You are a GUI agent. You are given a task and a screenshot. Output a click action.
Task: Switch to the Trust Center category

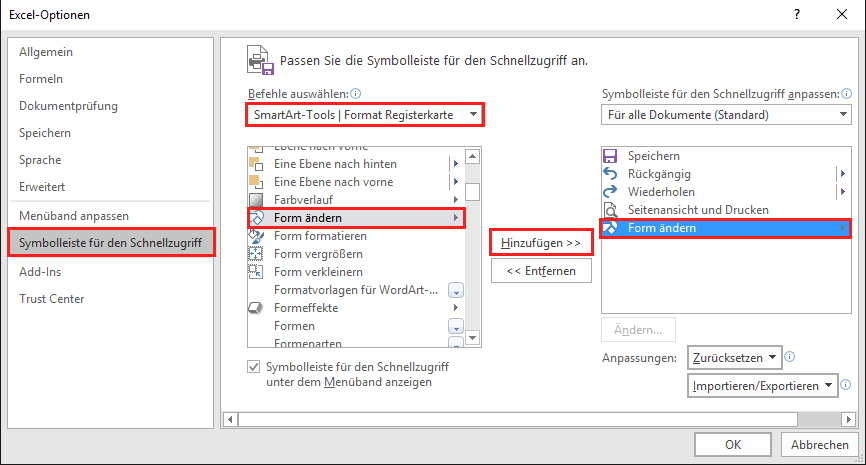52,299
